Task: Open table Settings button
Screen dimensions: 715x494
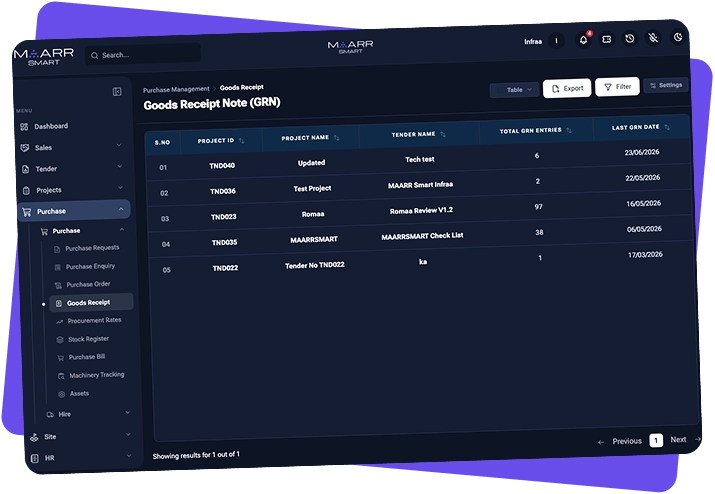Action: [x=666, y=85]
